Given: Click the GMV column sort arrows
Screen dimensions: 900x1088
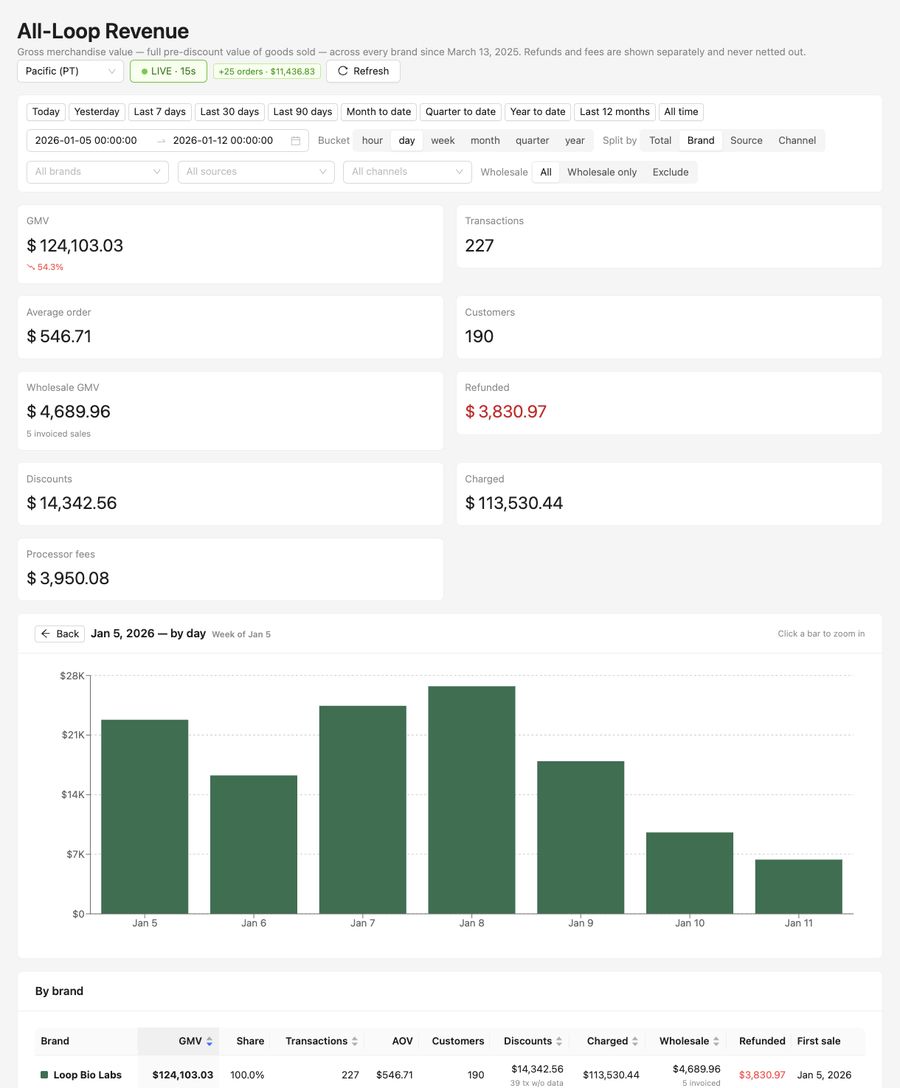Looking at the screenshot, I should coord(210,1041).
